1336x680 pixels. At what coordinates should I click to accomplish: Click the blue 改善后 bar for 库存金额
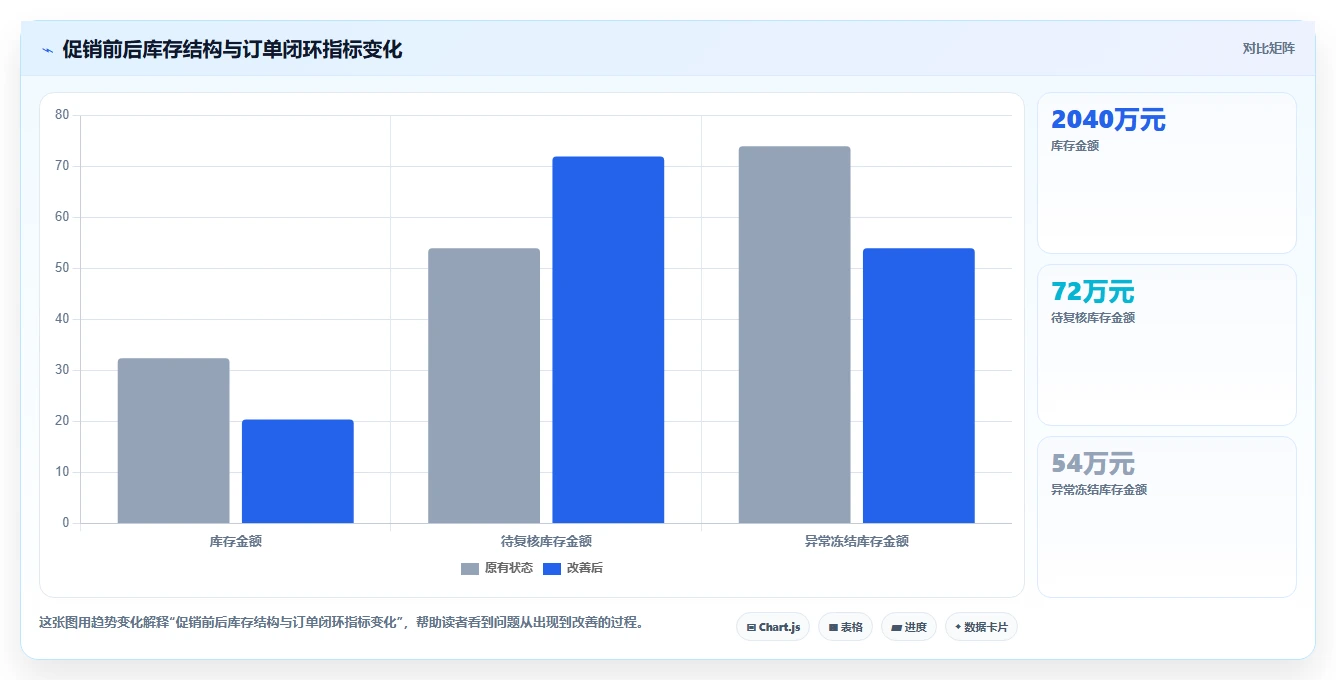[x=298, y=471]
